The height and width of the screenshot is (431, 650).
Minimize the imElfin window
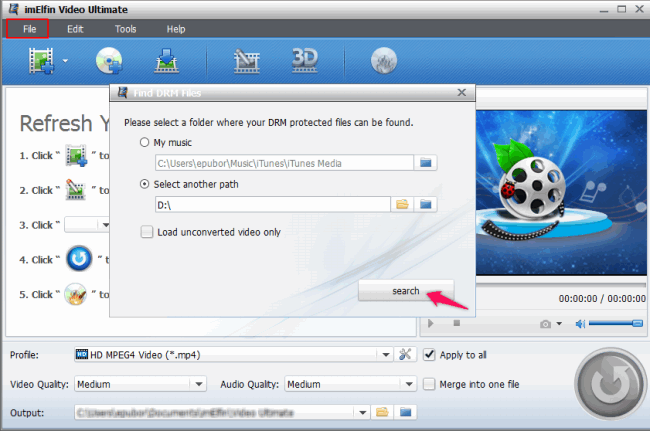(604, 9)
